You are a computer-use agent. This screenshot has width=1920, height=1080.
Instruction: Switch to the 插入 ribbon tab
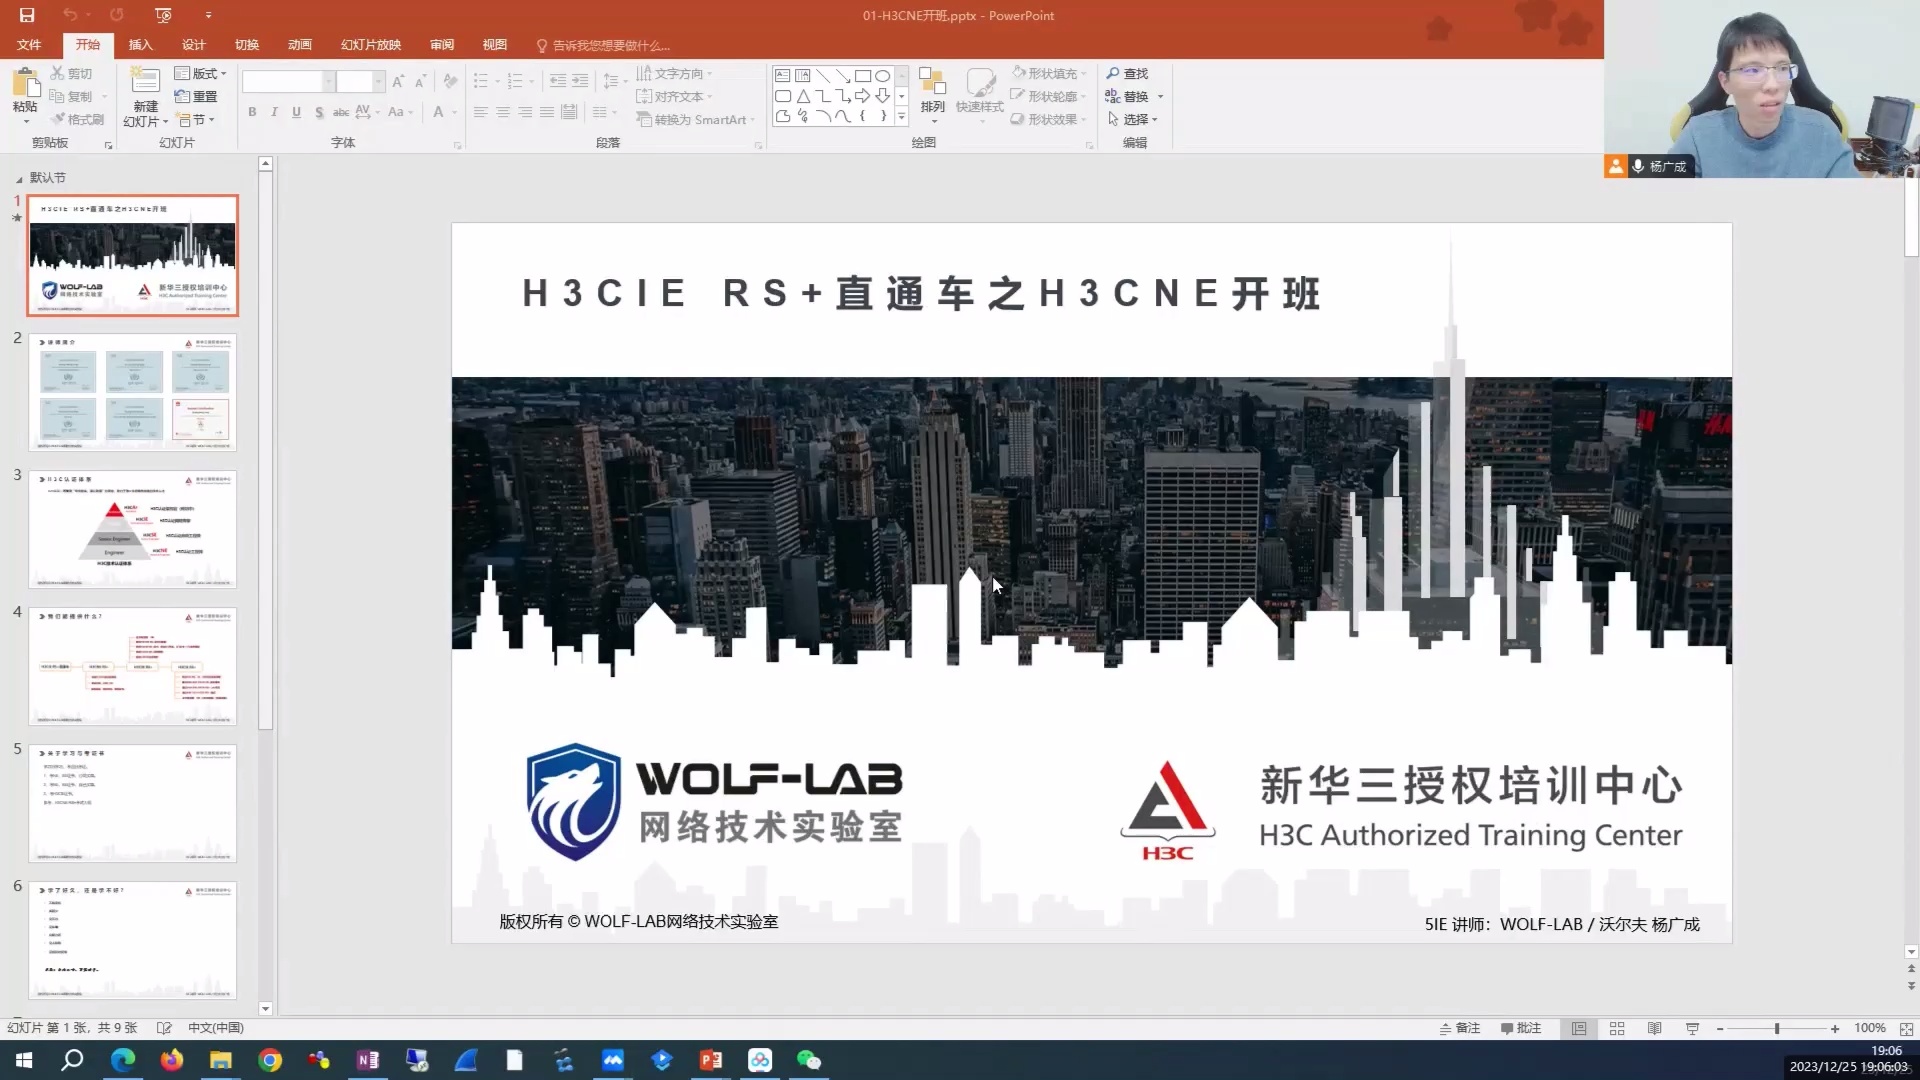click(x=140, y=44)
